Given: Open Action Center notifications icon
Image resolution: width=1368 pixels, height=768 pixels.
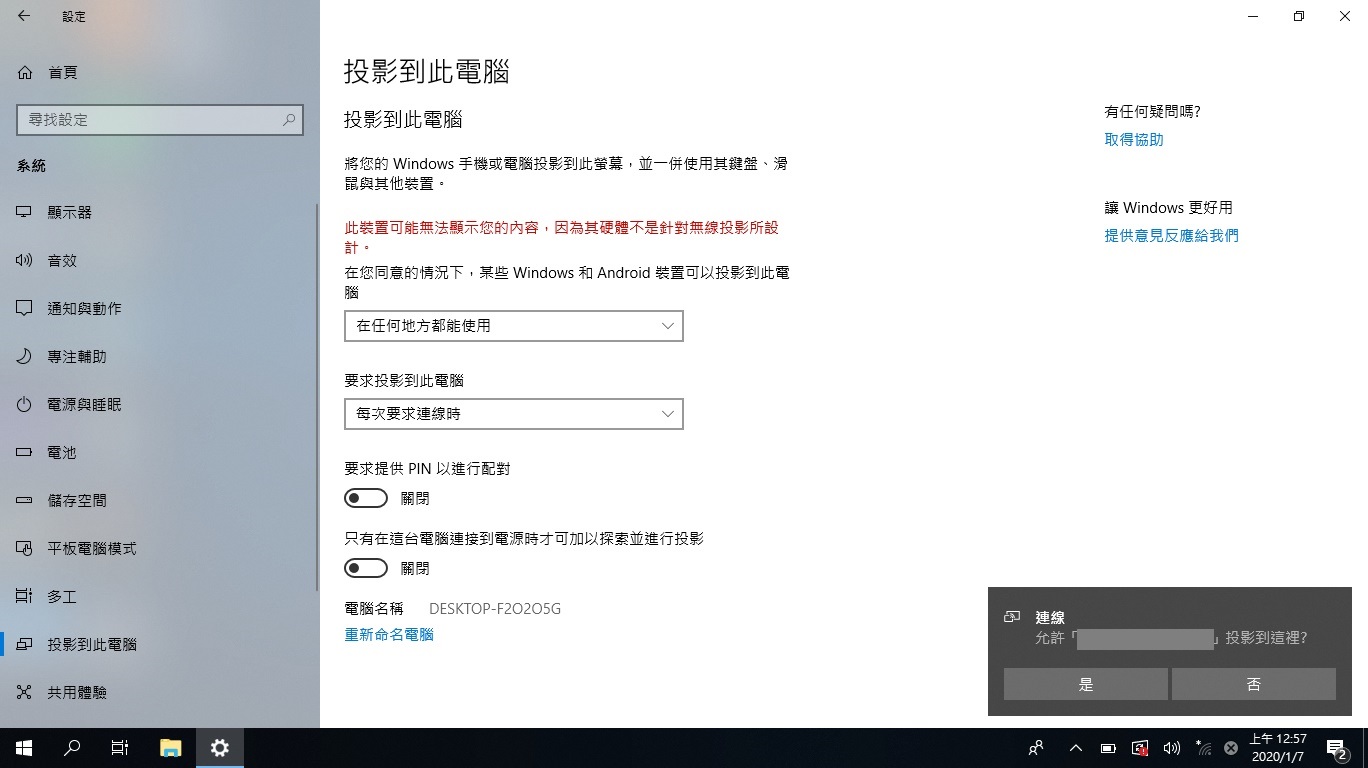Looking at the screenshot, I should pyautogui.click(x=1338, y=748).
